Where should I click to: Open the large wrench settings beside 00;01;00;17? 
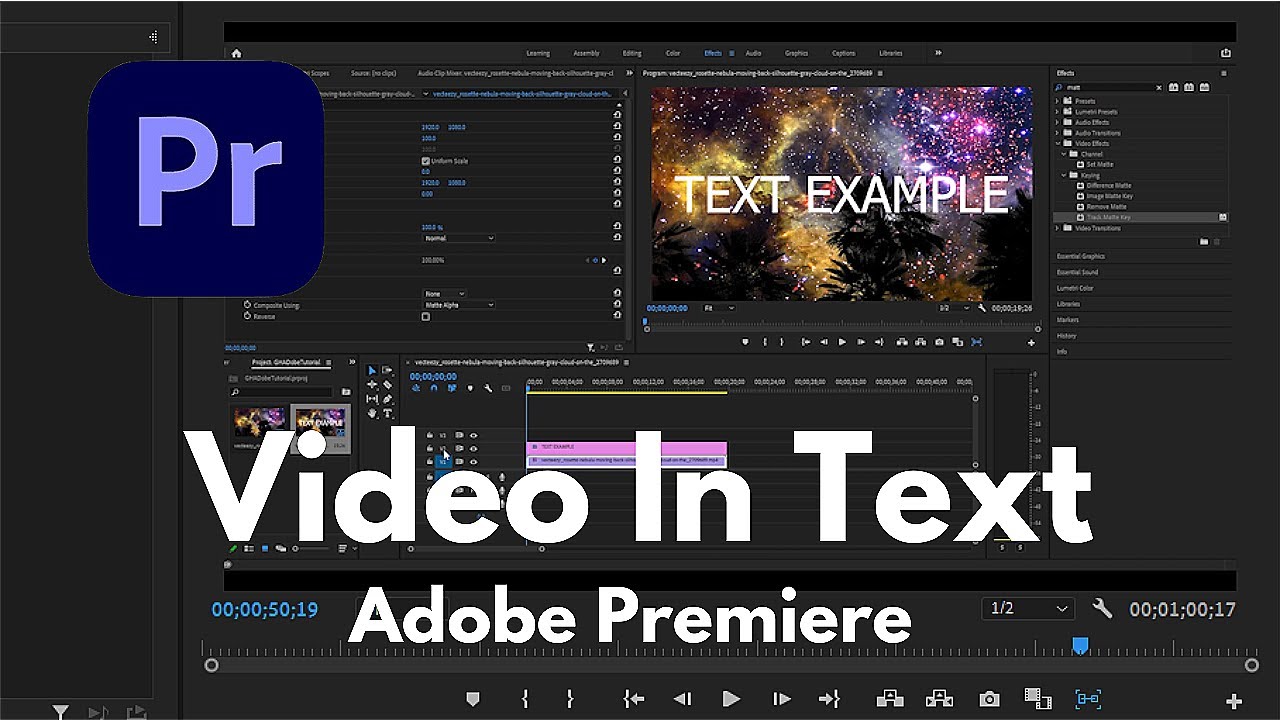pyautogui.click(x=1103, y=608)
